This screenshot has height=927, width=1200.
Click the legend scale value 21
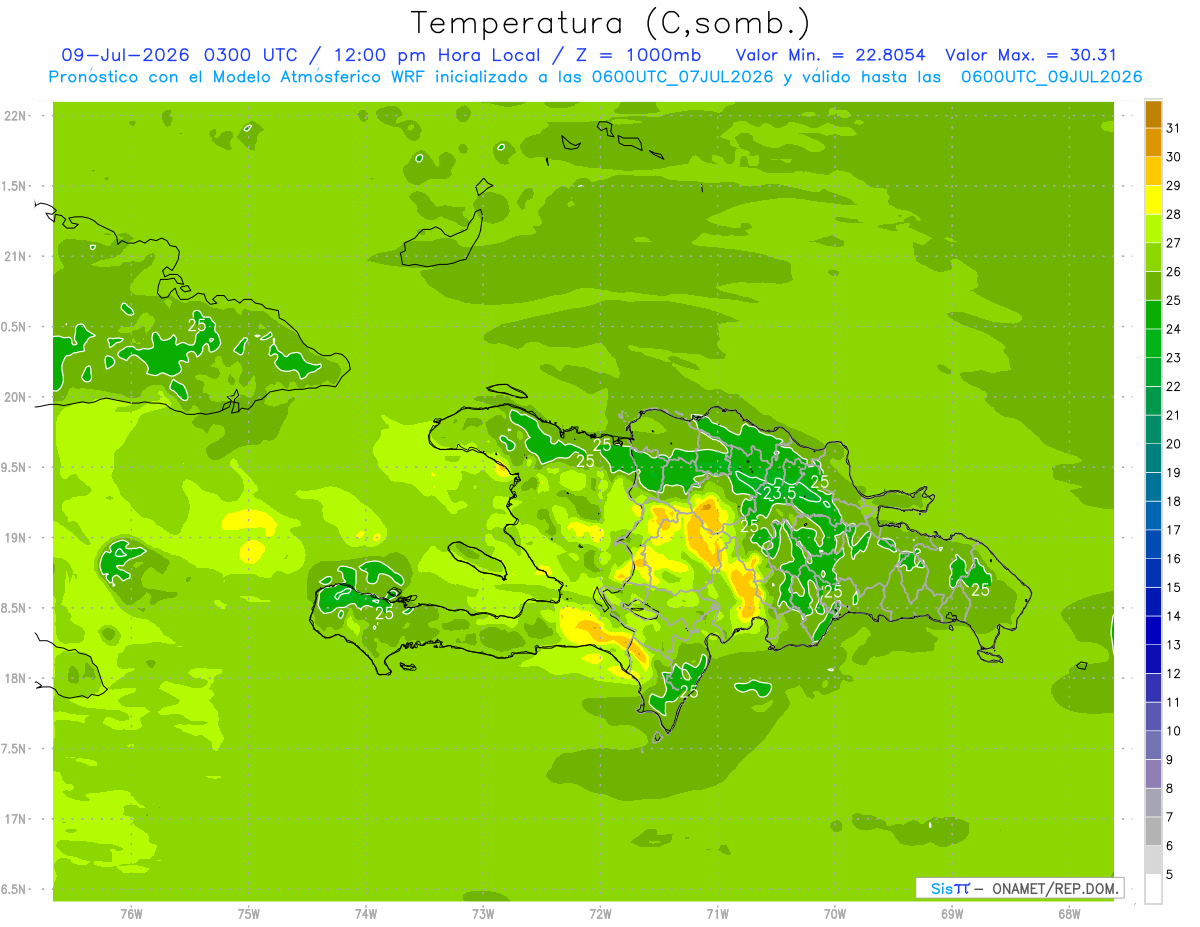click(x=1174, y=416)
